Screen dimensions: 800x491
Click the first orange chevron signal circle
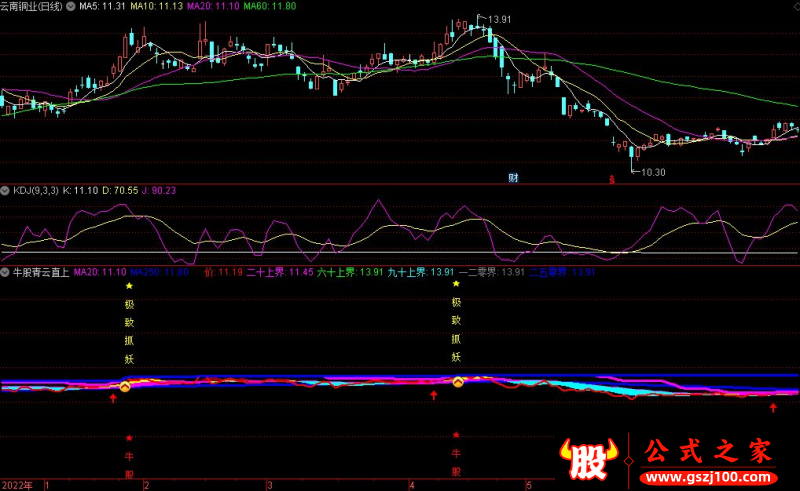click(x=126, y=386)
